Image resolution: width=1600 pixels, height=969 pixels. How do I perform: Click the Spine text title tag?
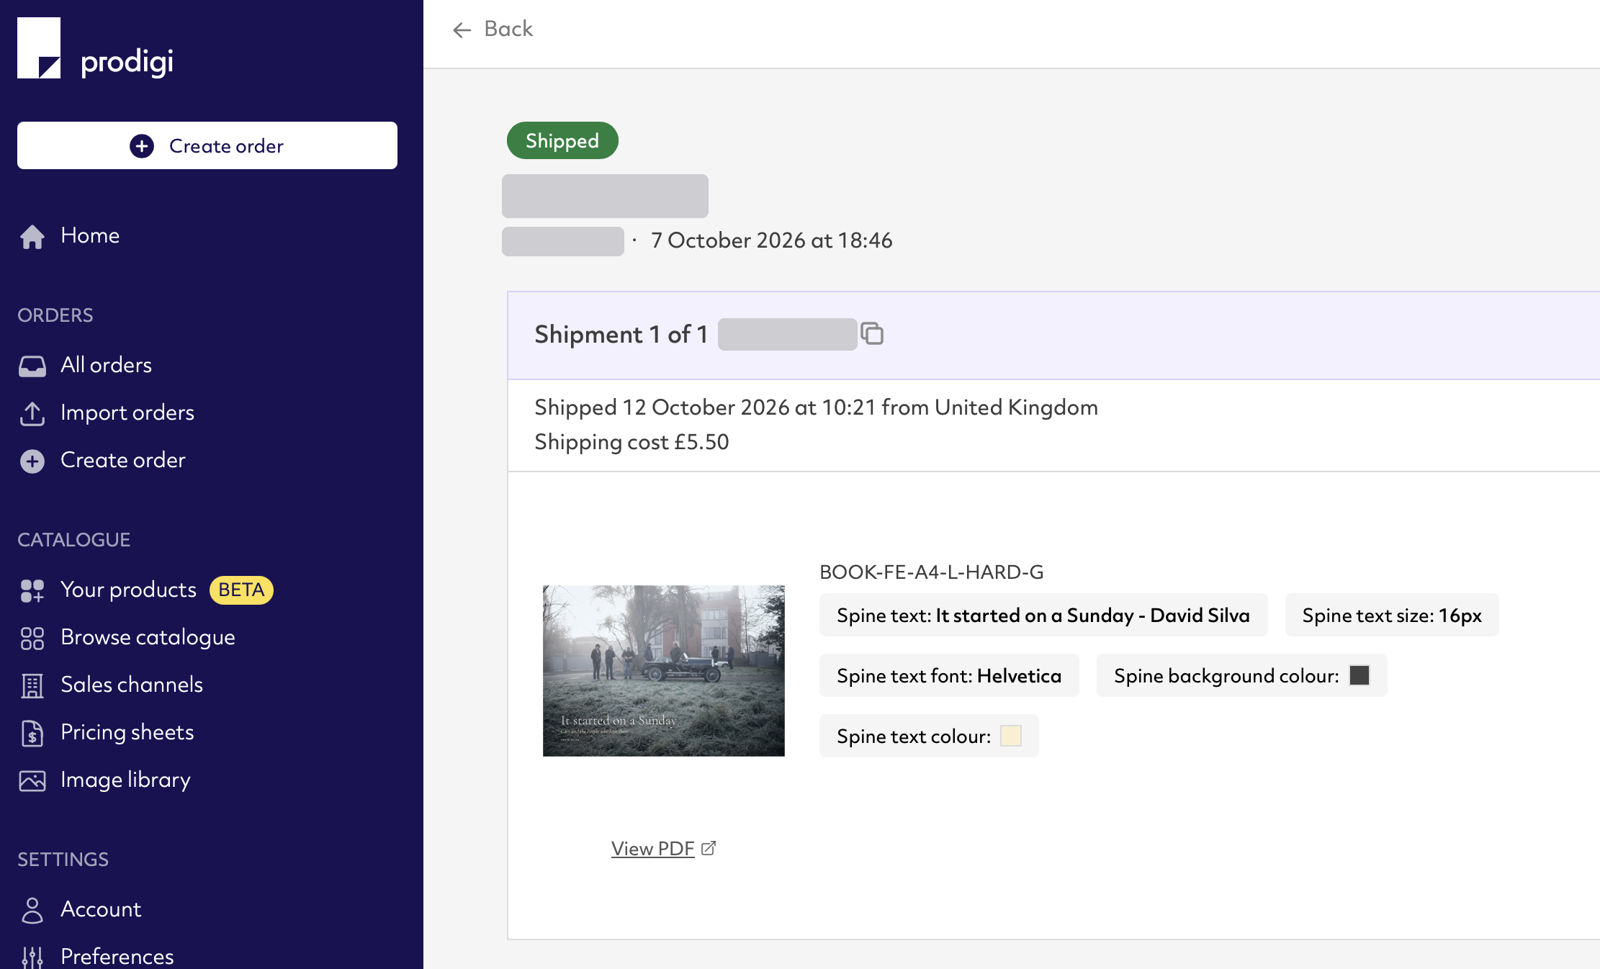tap(1043, 615)
